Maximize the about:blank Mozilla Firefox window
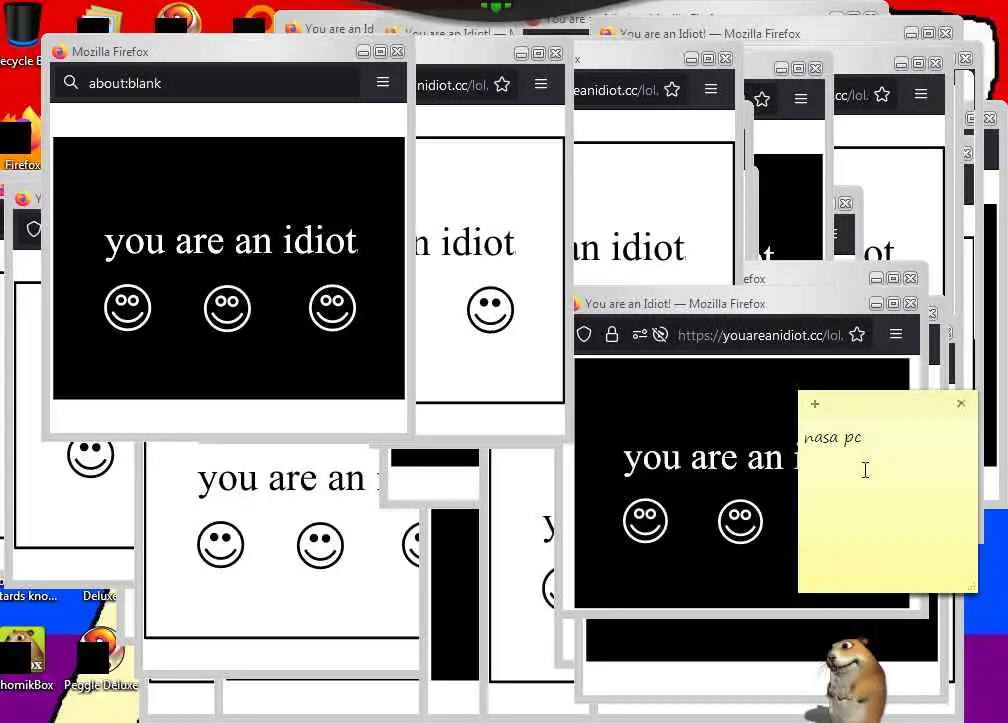1008x723 pixels. pos(381,51)
